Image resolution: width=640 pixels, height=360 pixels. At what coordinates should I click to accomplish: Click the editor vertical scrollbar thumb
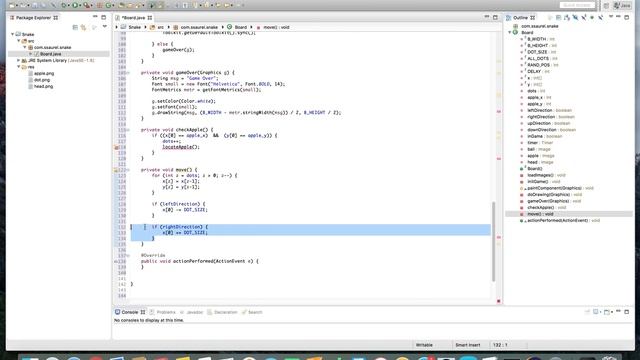click(x=493, y=241)
